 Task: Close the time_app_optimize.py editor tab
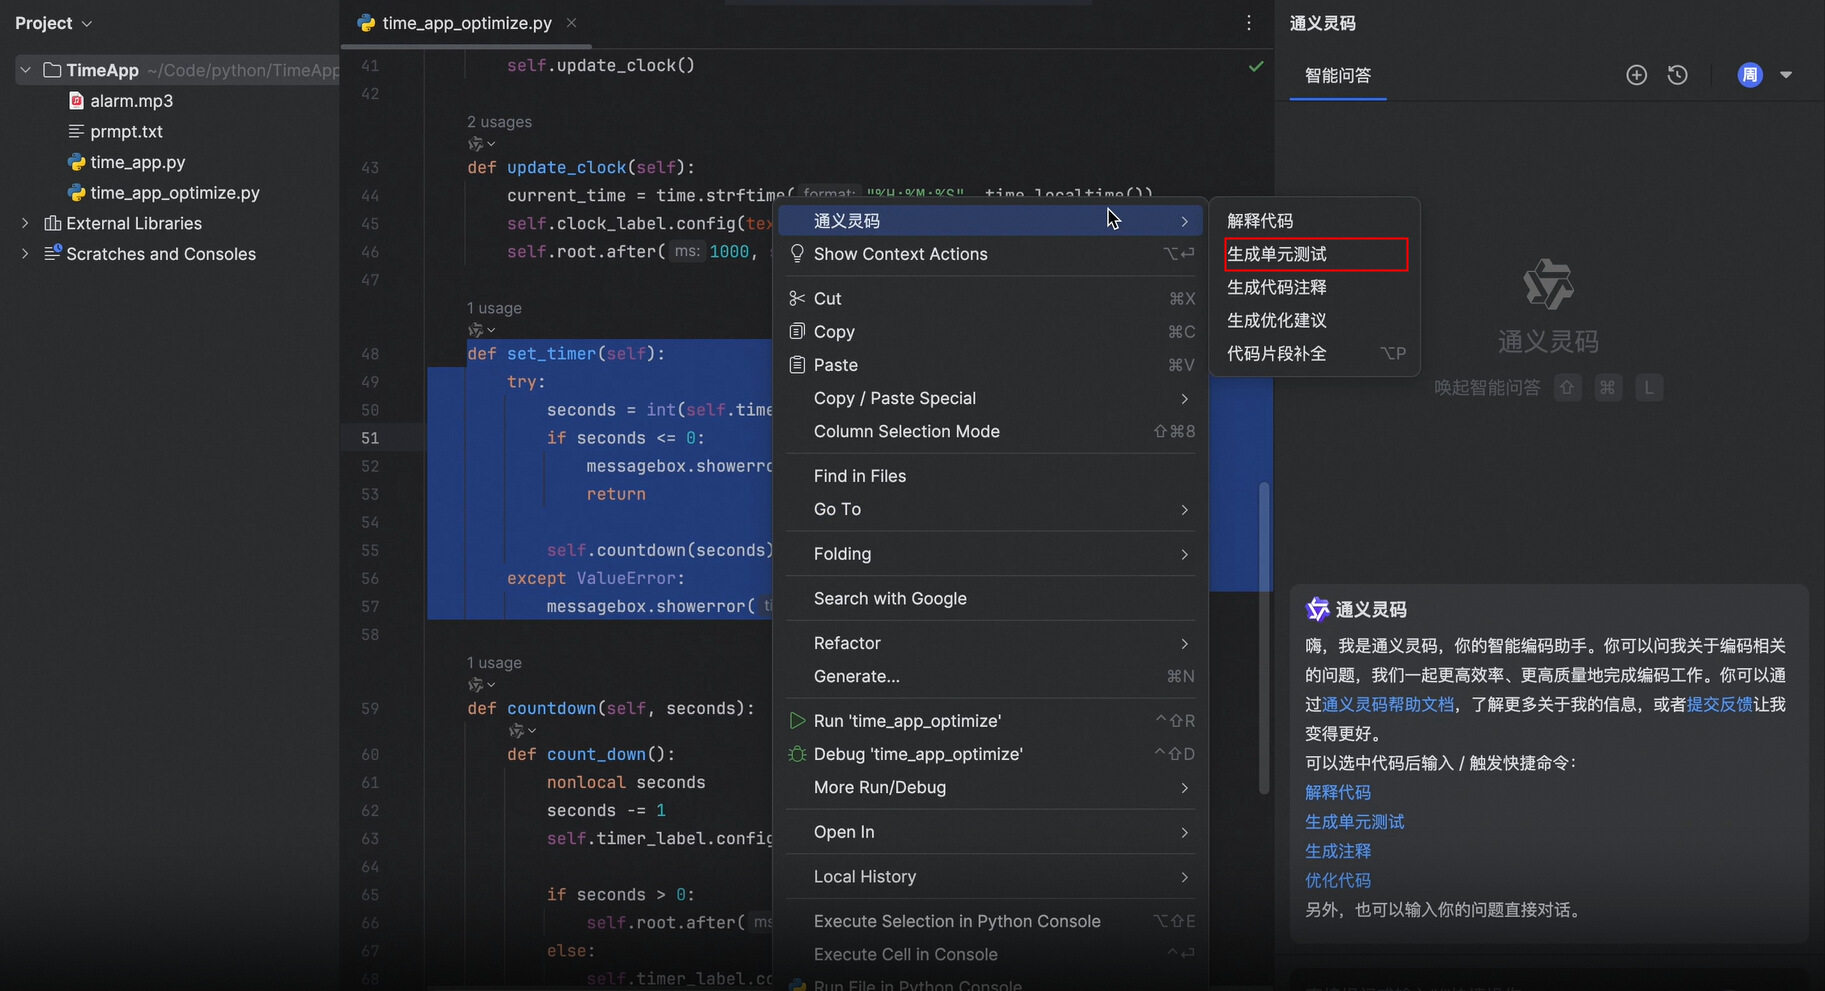pos(571,23)
